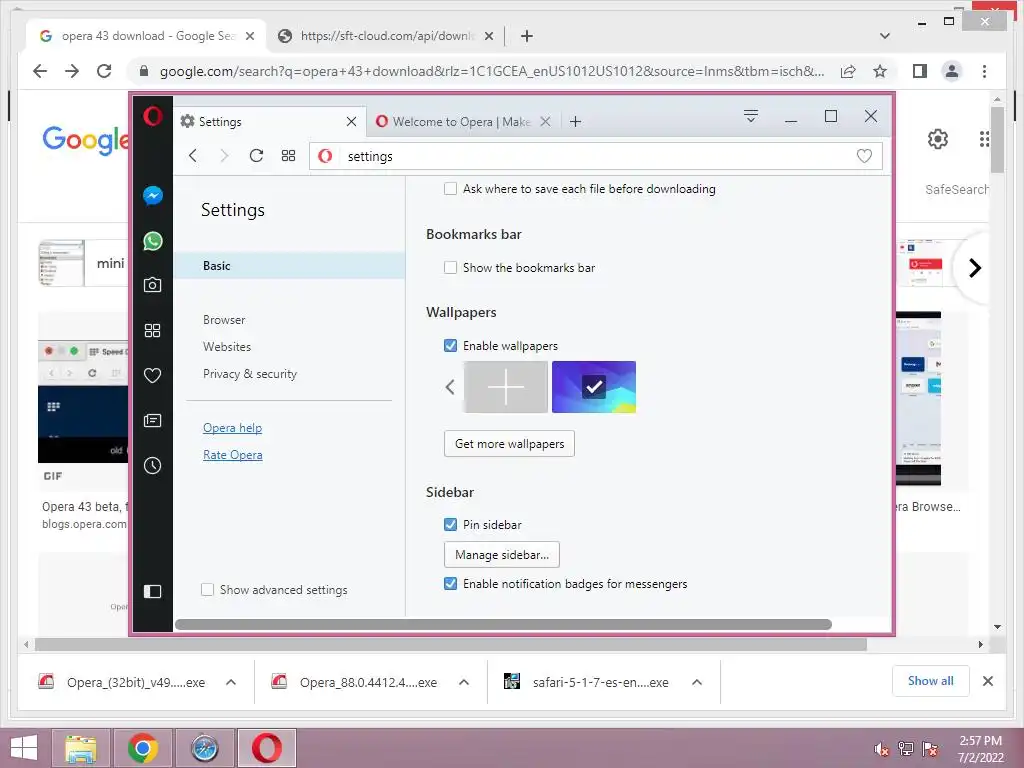Click Opera horizontal scrollbar
Image resolution: width=1024 pixels, height=768 pixels.
click(503, 624)
